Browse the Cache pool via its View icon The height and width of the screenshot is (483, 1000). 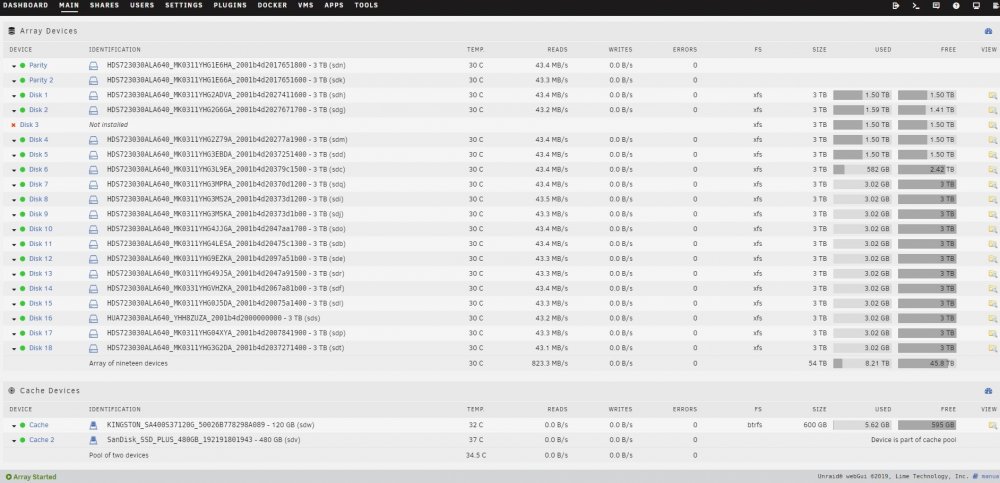[x=992, y=425]
